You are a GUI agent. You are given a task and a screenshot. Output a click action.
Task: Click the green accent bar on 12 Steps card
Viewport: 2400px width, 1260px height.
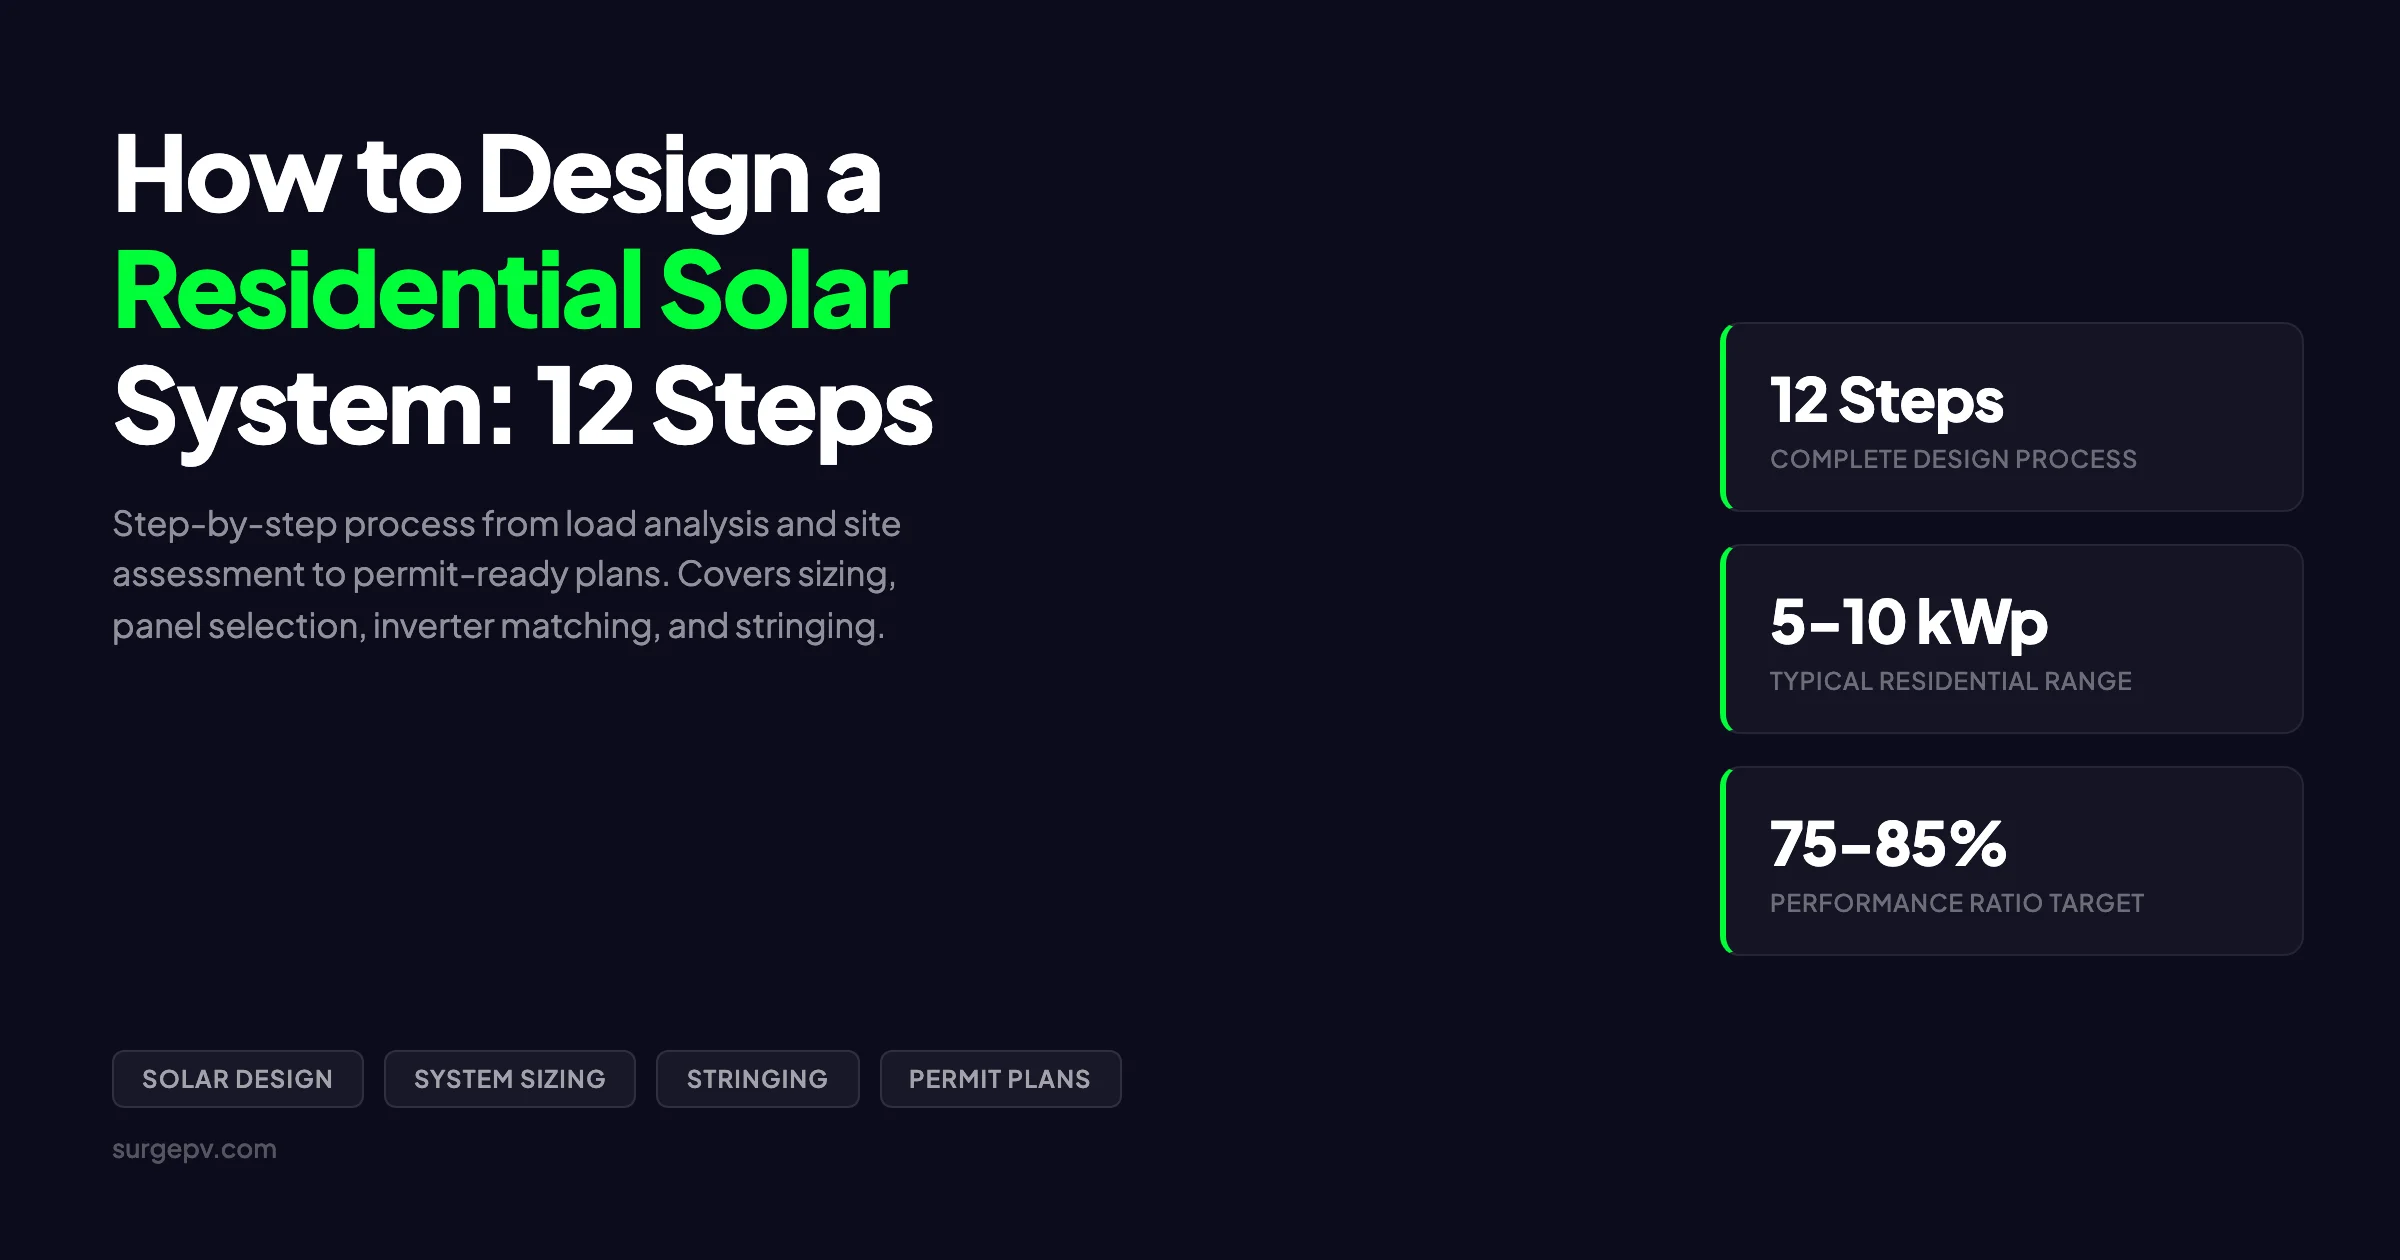1724,417
